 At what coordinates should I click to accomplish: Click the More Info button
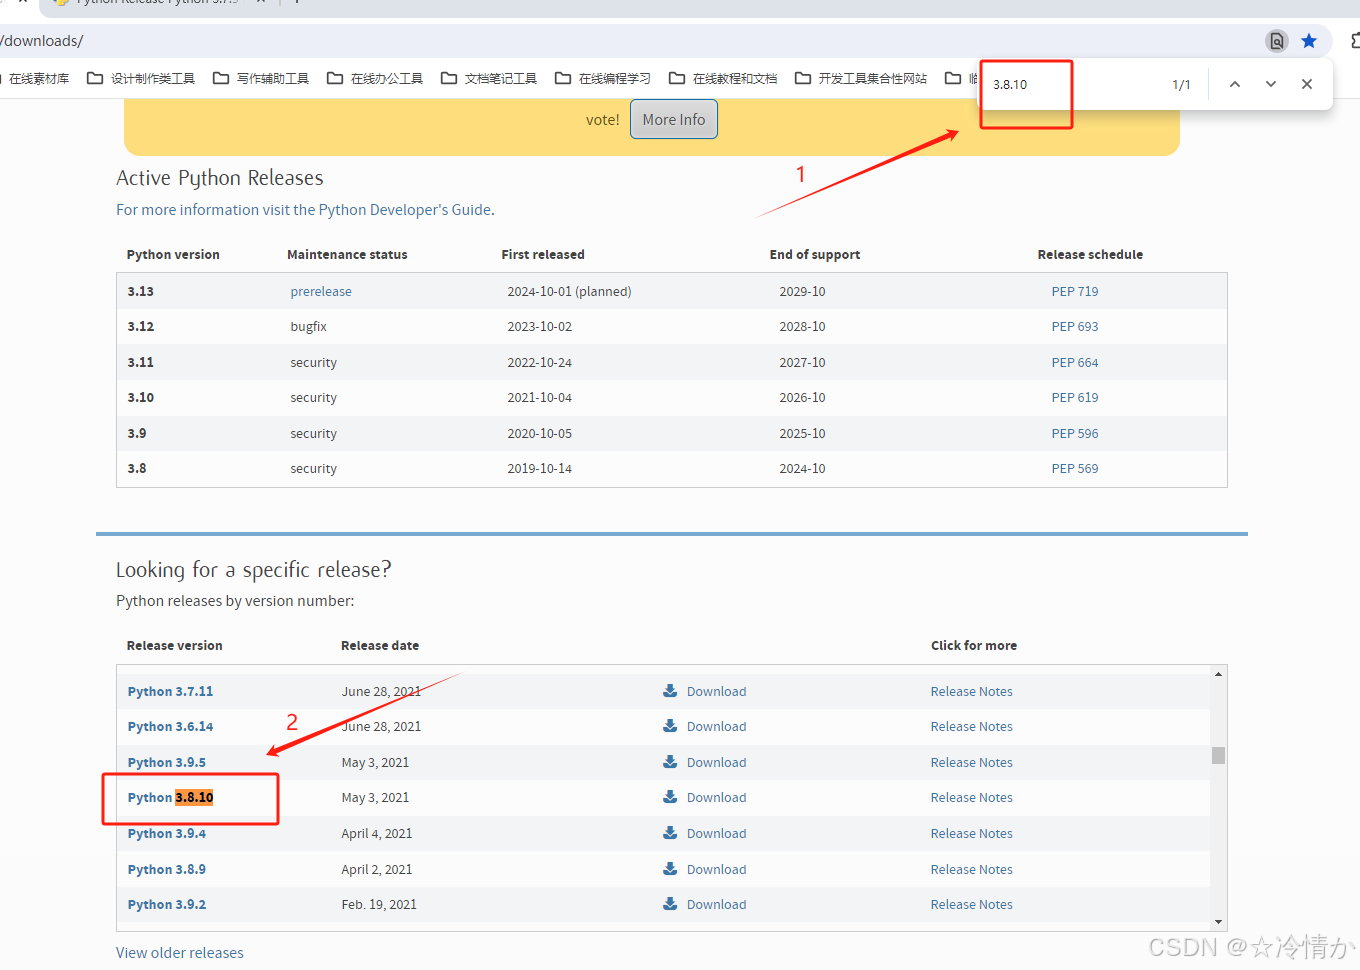click(674, 119)
